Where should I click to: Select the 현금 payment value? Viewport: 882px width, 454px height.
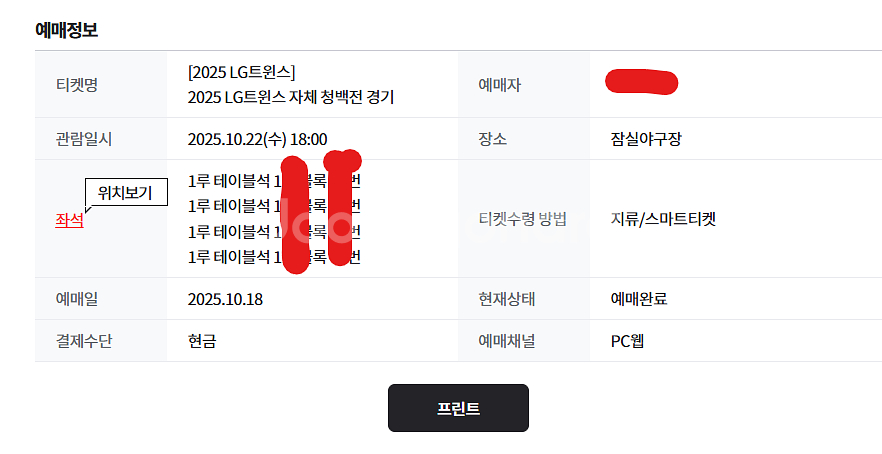[x=202, y=341]
